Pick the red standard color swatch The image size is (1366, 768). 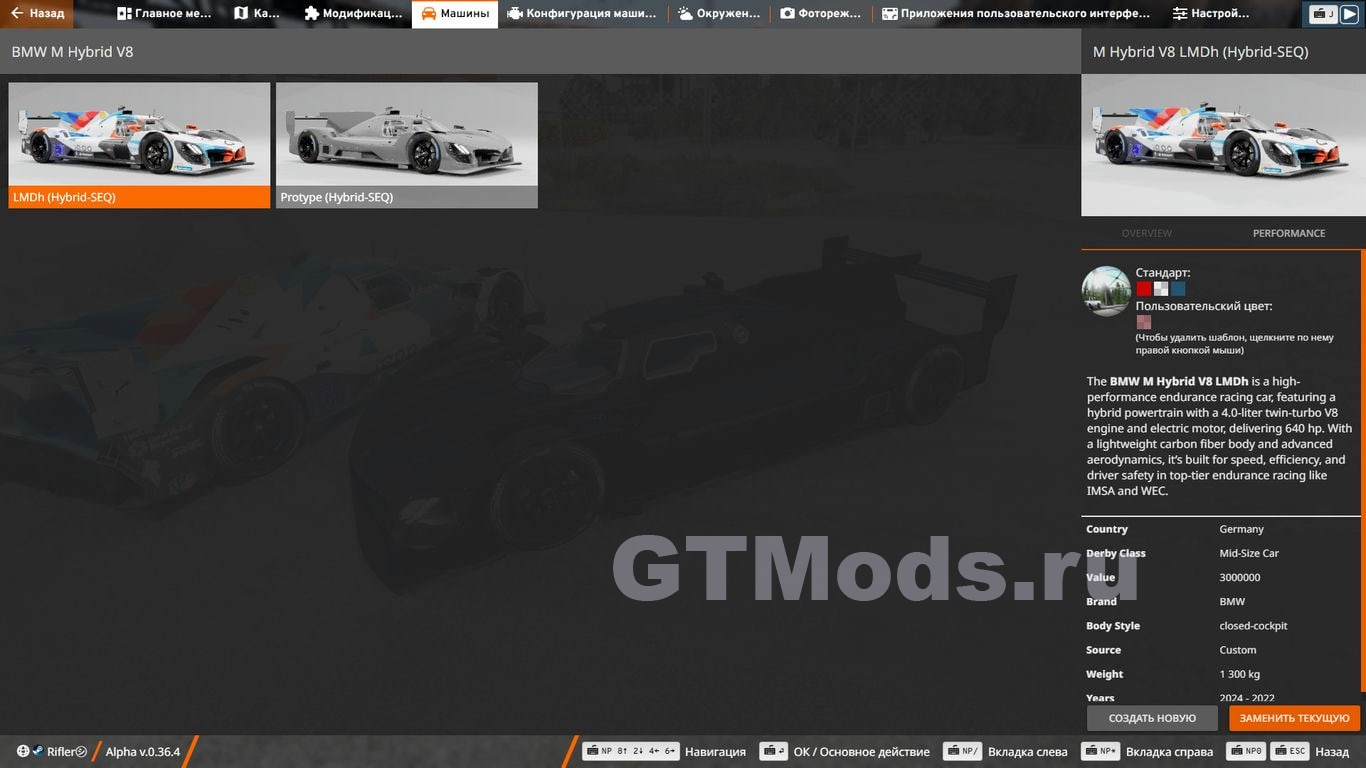click(x=1143, y=289)
